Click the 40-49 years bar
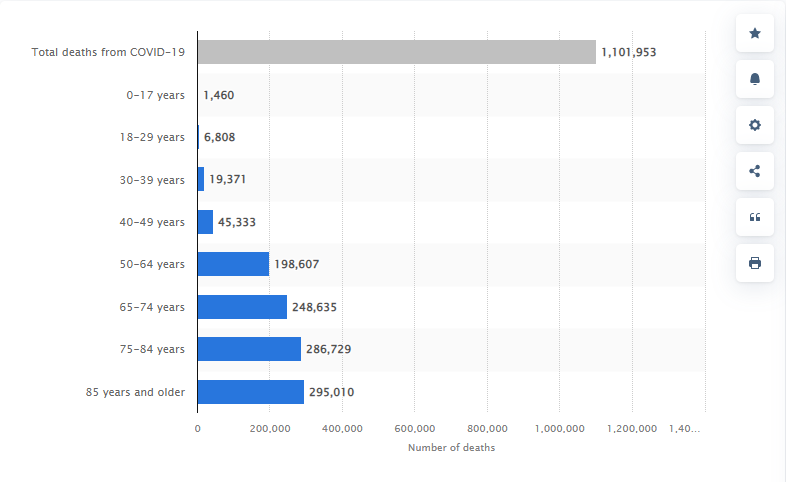 click(205, 222)
